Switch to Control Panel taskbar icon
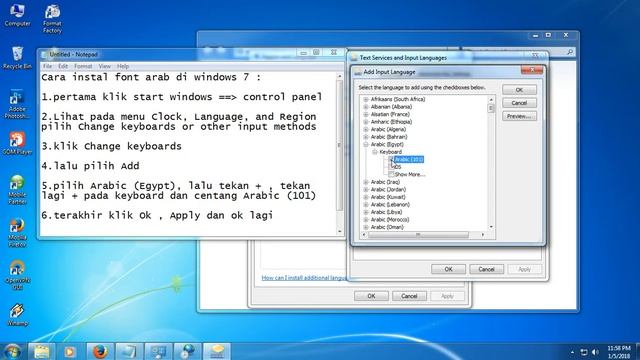Image resolution: width=640 pixels, height=360 pixels. click(158, 351)
